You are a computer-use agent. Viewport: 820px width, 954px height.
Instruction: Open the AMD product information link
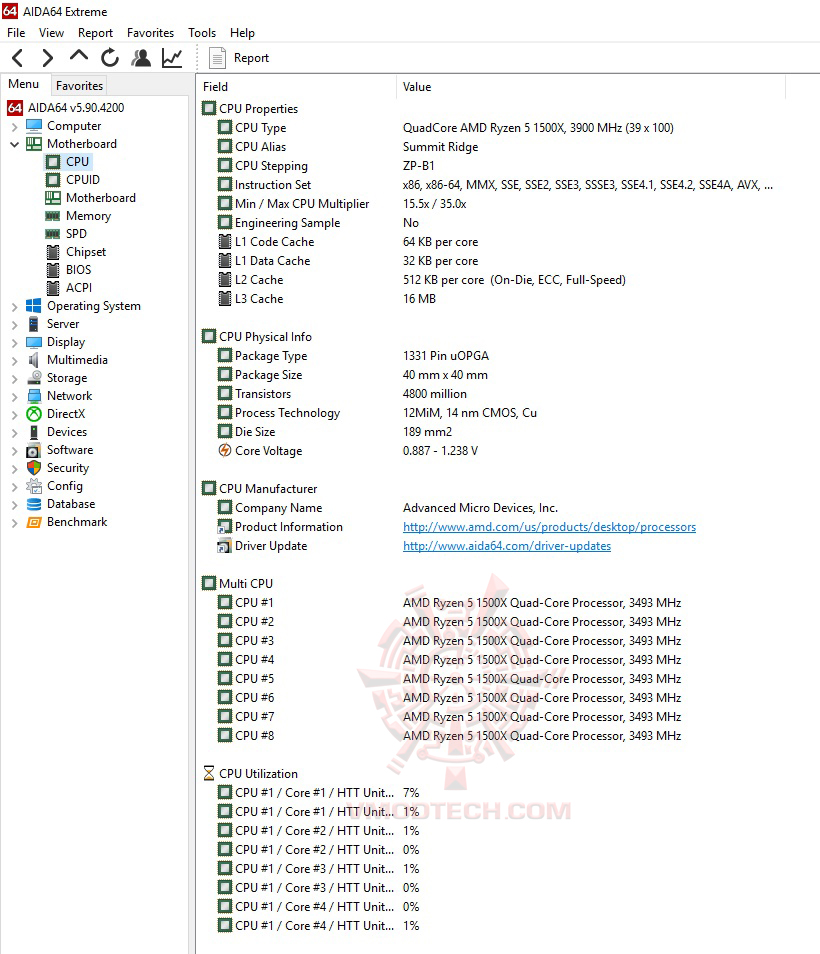pos(549,527)
